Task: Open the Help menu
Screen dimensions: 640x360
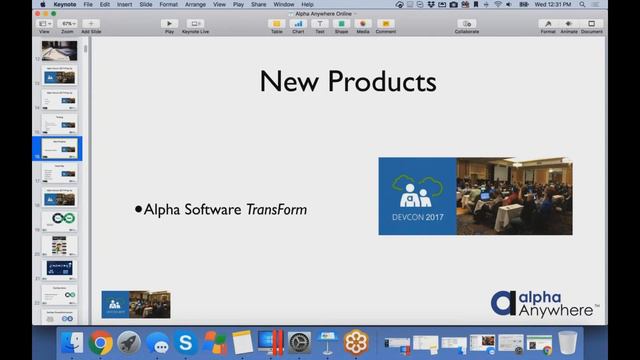Action: click(x=307, y=4)
